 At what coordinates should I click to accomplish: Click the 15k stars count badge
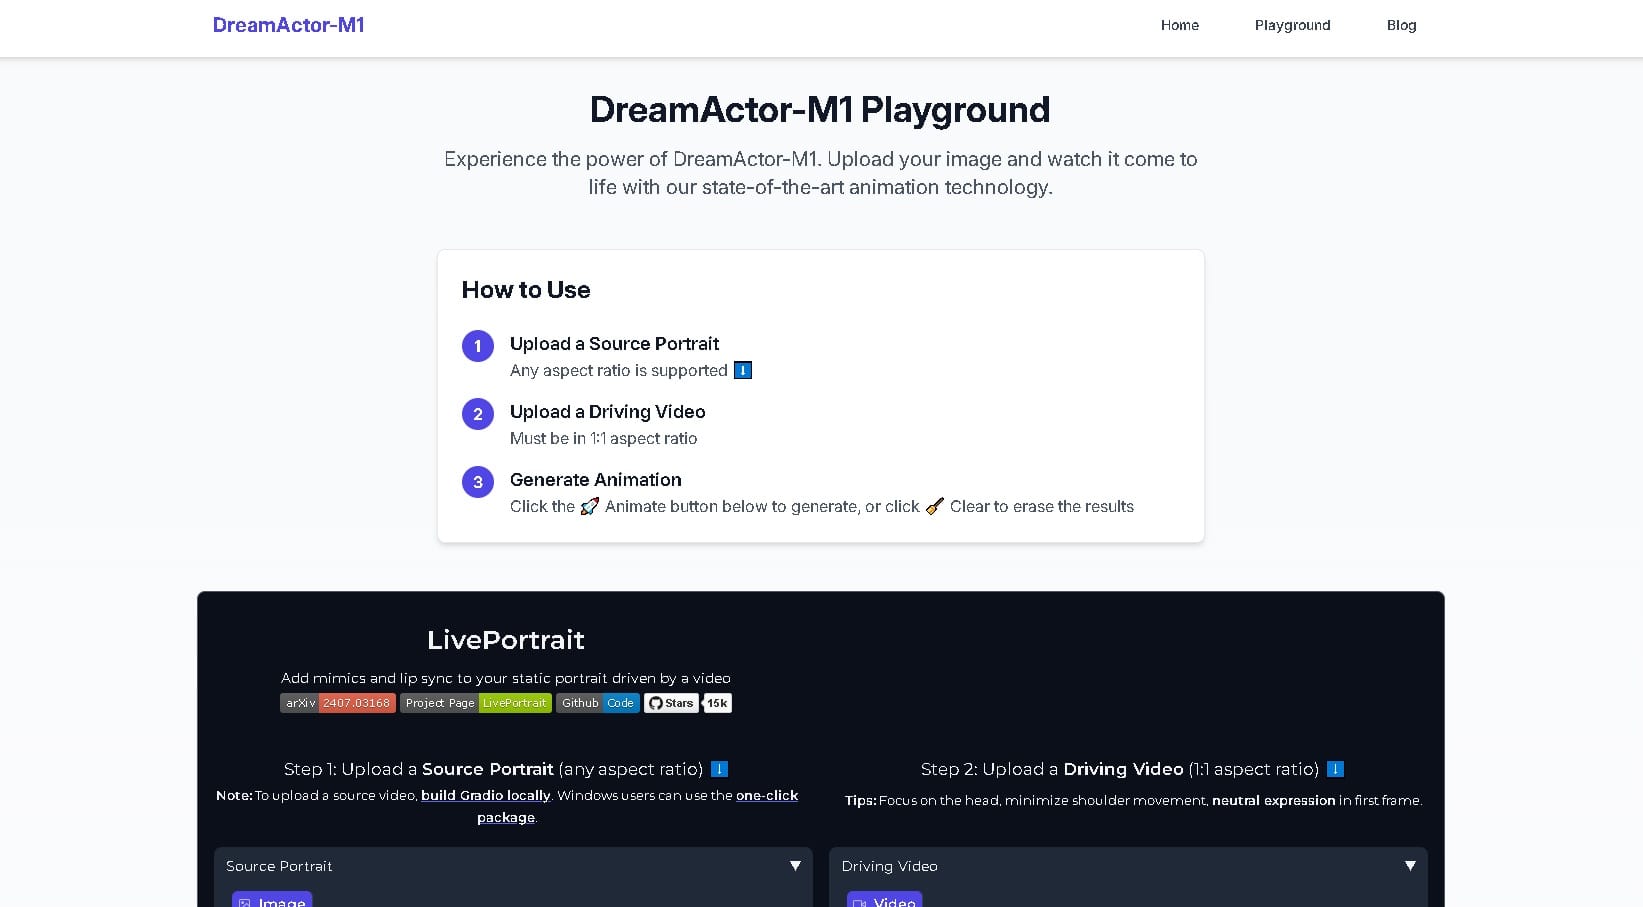717,703
